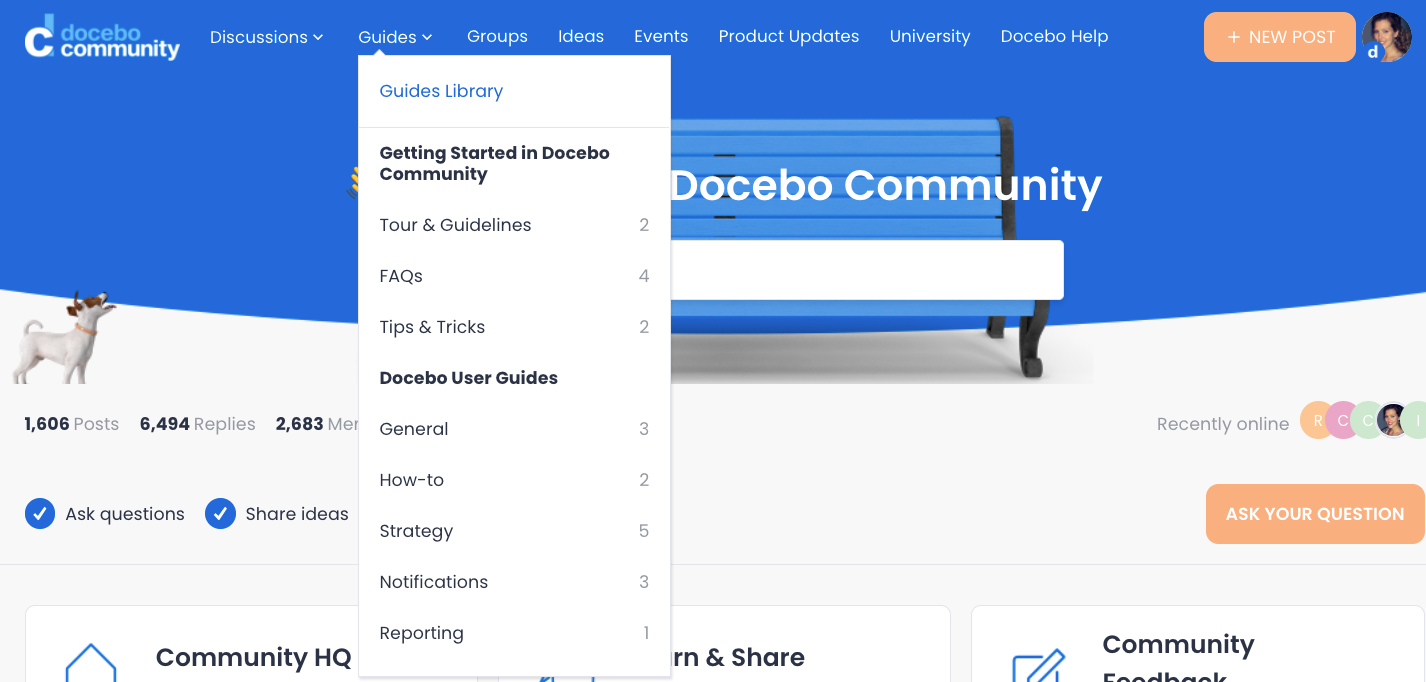Open the Groups nav item
The image size is (1426, 682).
click(497, 36)
